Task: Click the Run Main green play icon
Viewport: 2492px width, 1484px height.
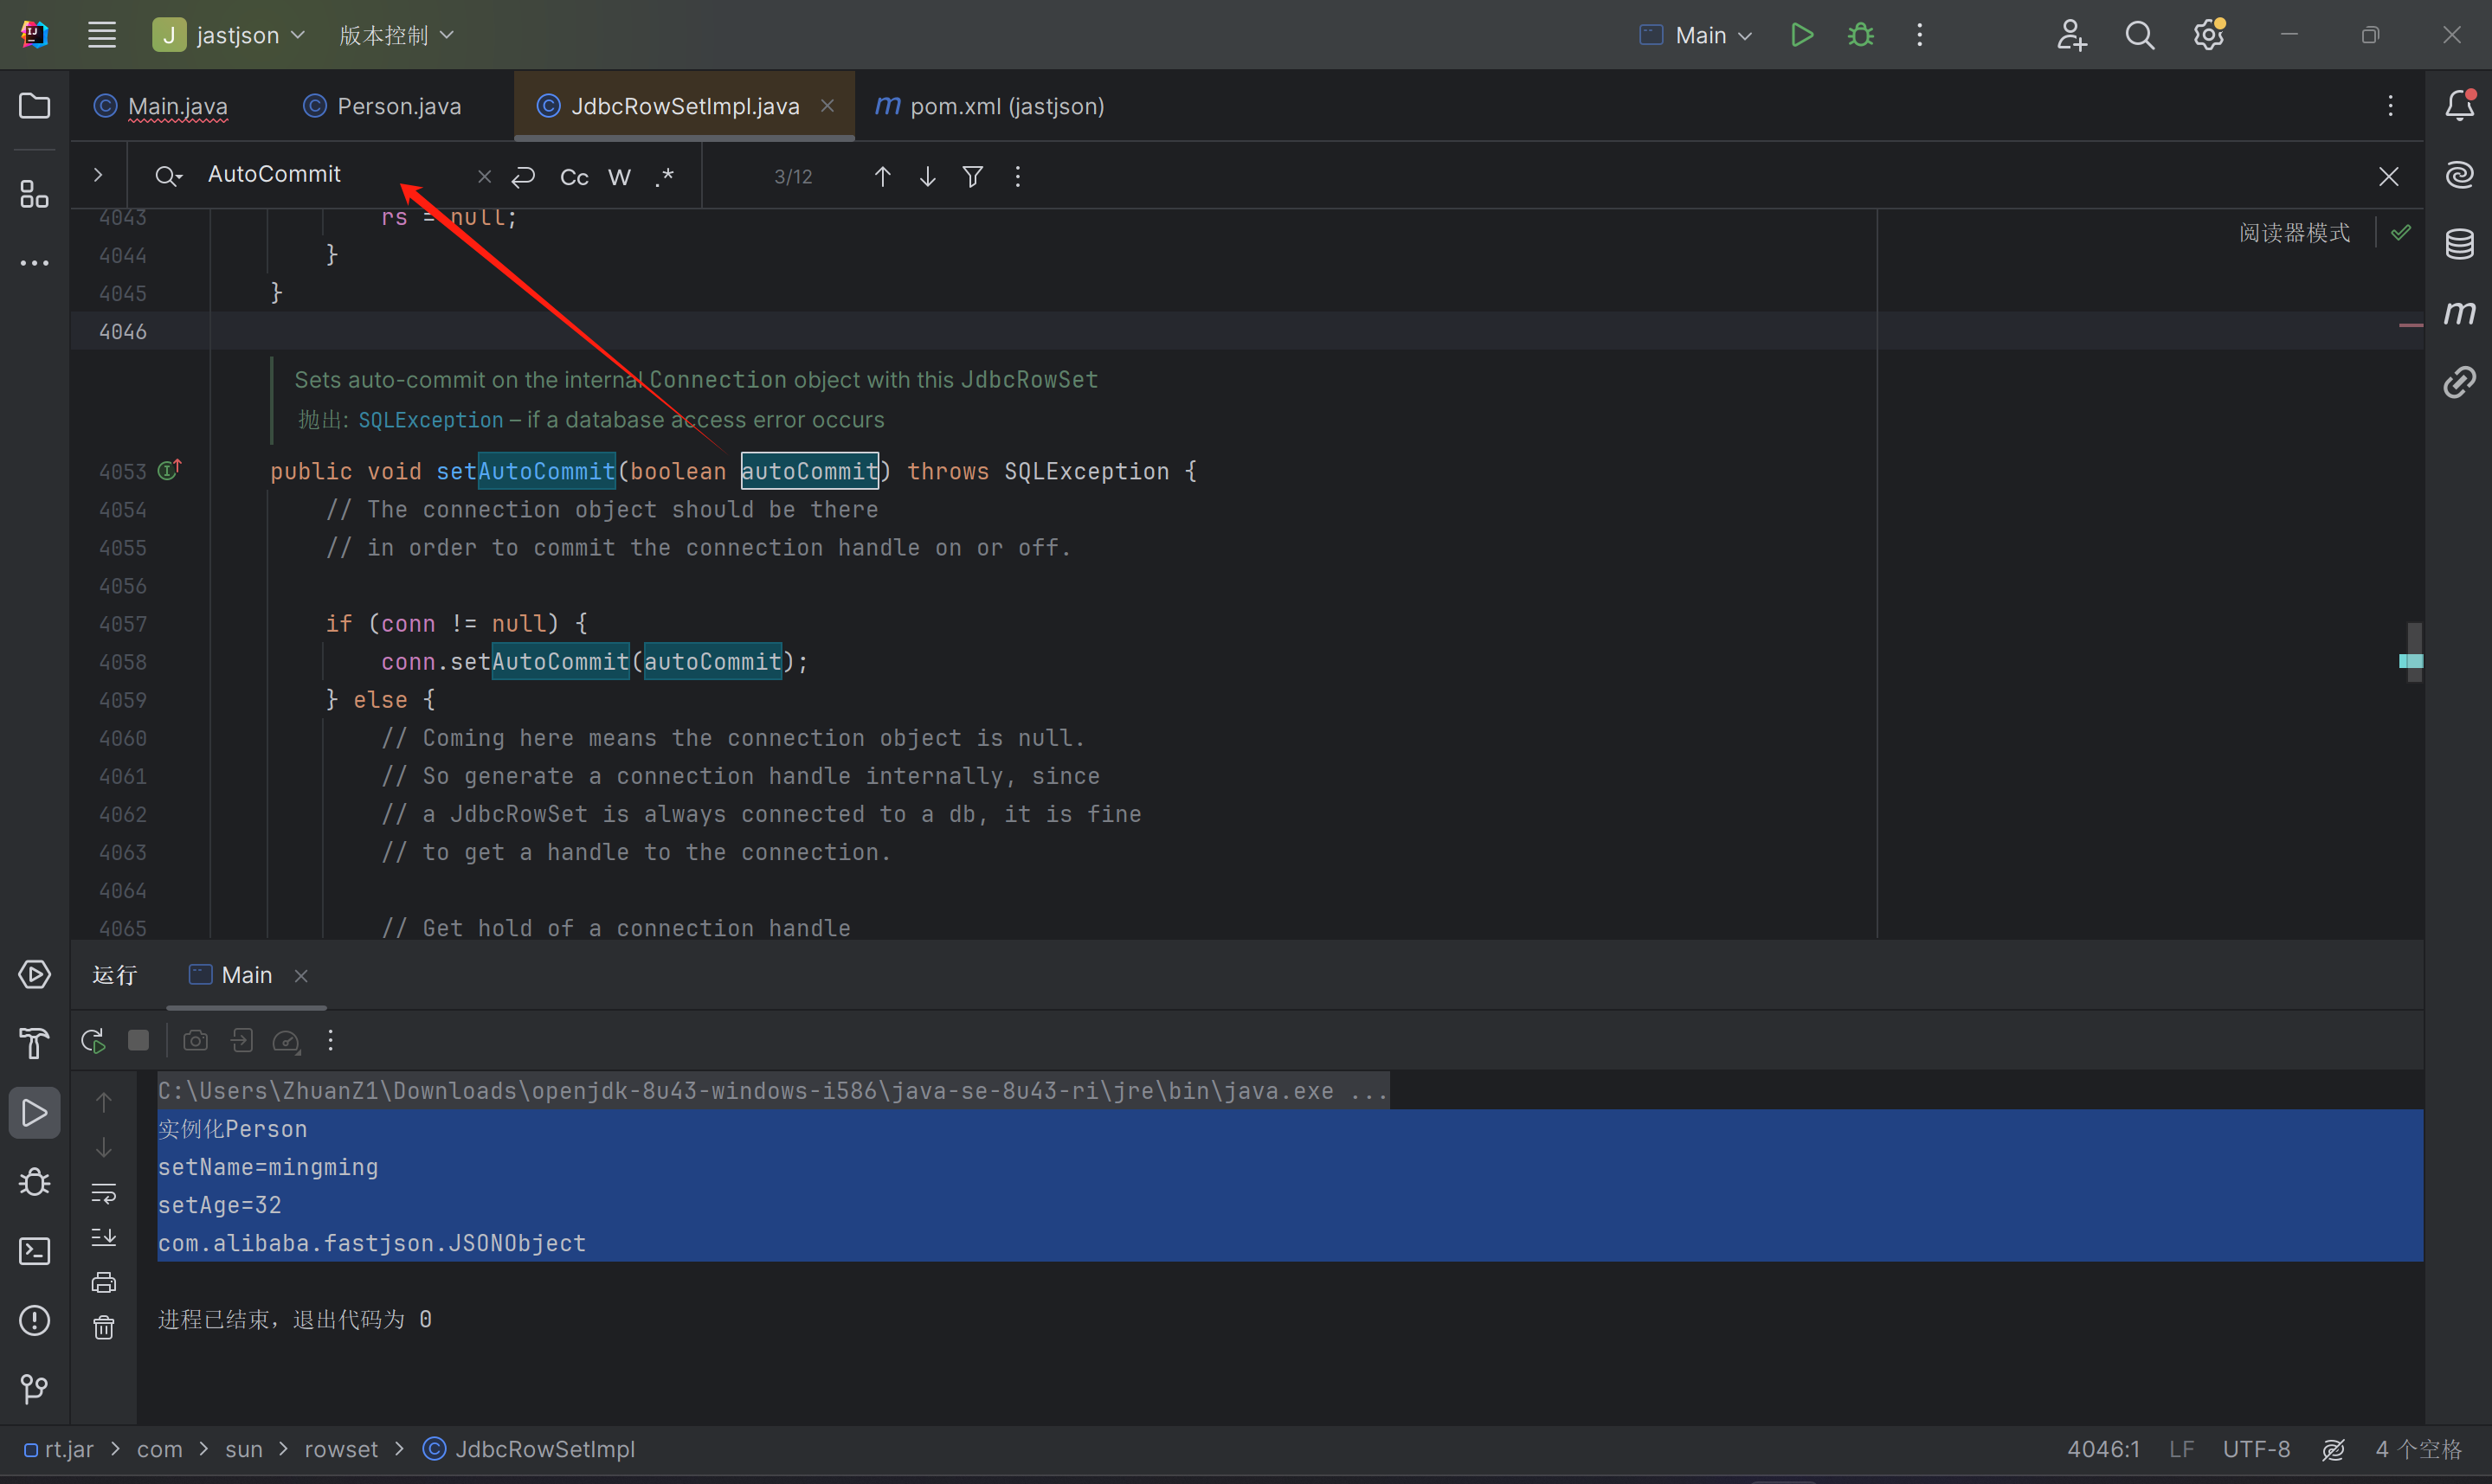Action: [1801, 35]
